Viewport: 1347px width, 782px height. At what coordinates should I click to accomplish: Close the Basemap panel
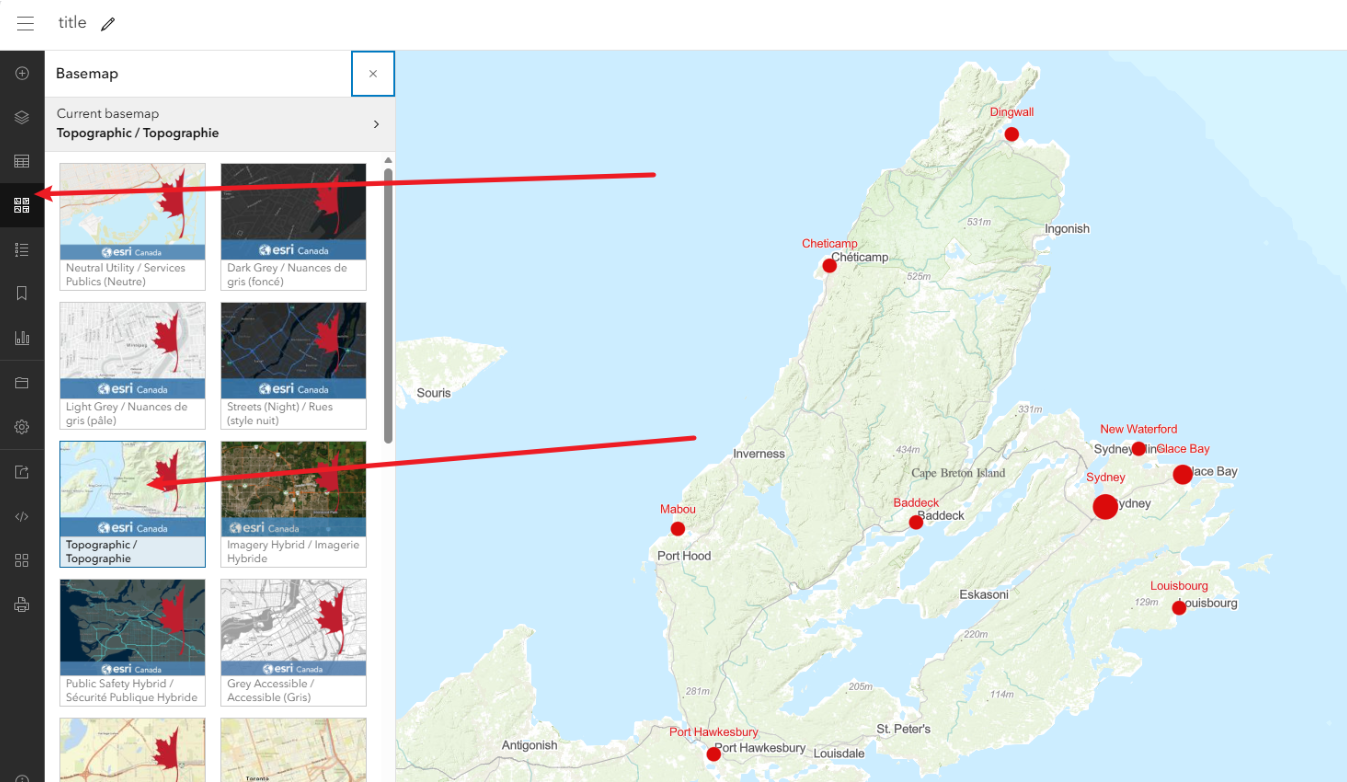pyautogui.click(x=373, y=74)
